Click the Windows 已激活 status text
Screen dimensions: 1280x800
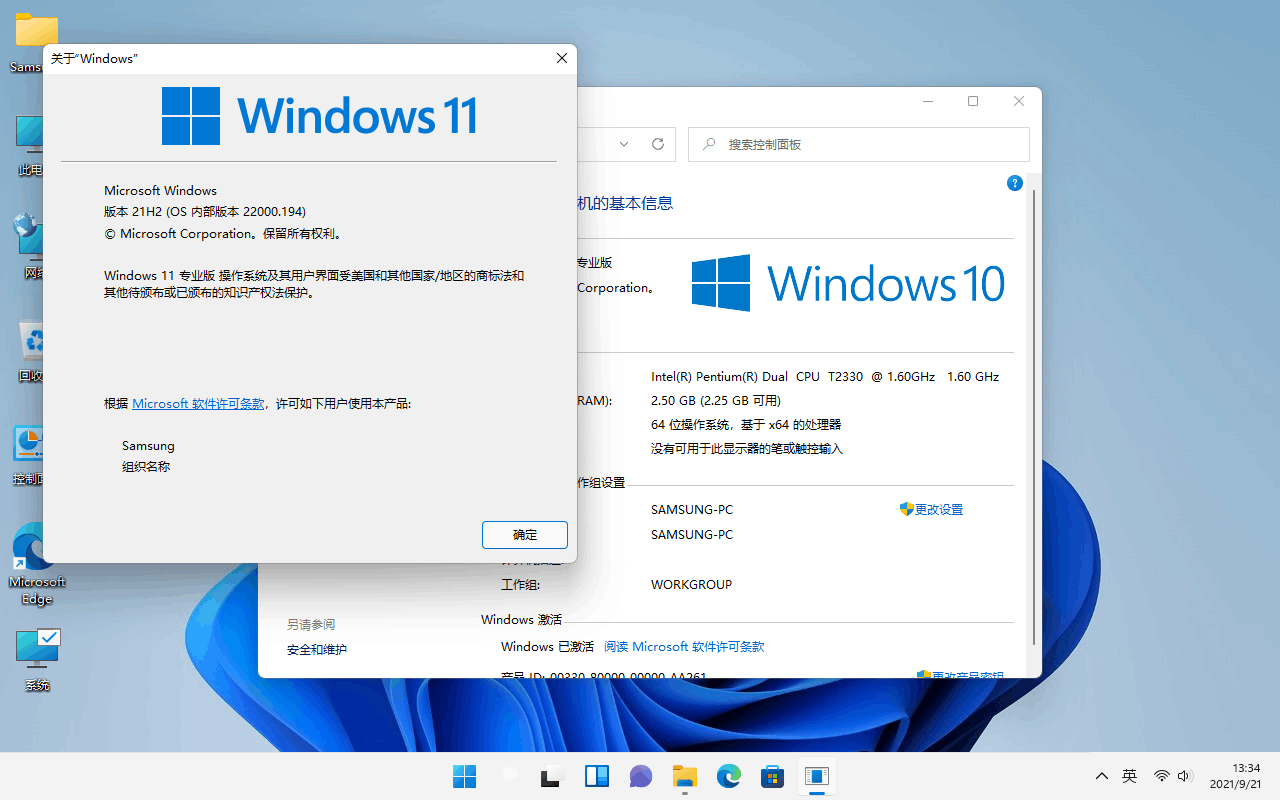(547, 647)
